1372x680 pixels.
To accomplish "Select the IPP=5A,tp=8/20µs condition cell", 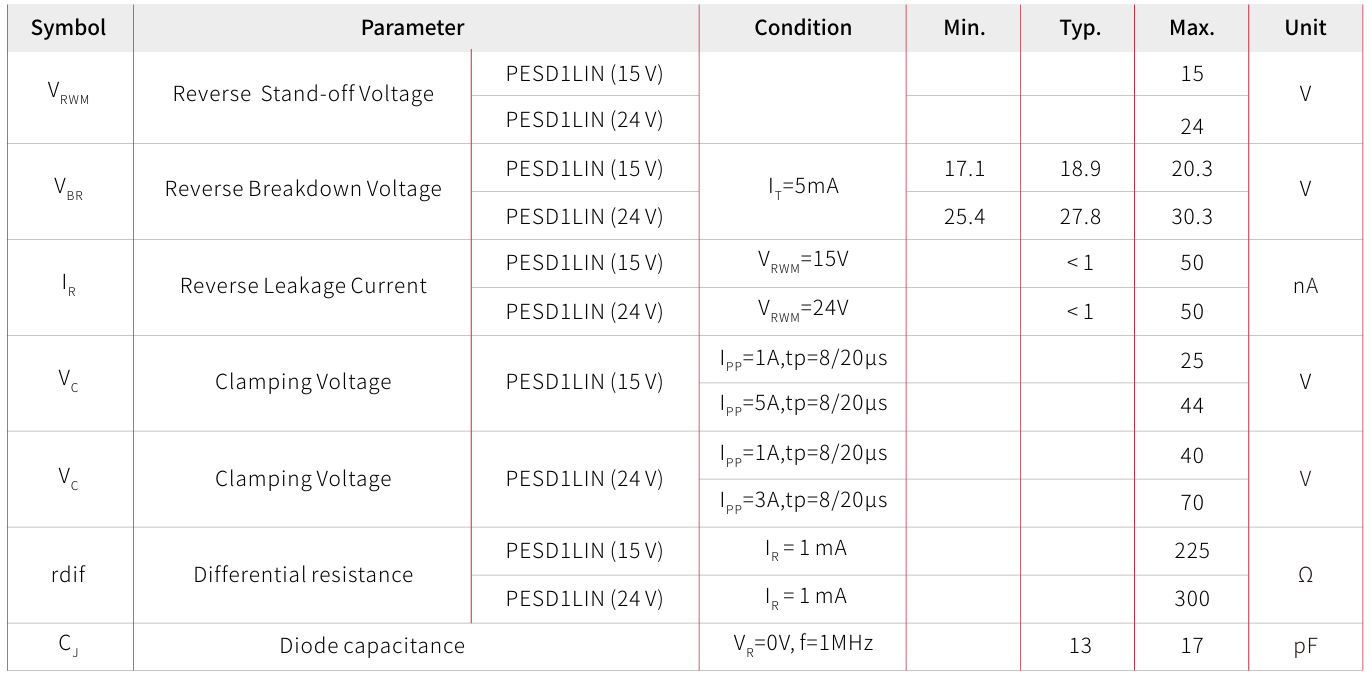I will pos(803,404).
